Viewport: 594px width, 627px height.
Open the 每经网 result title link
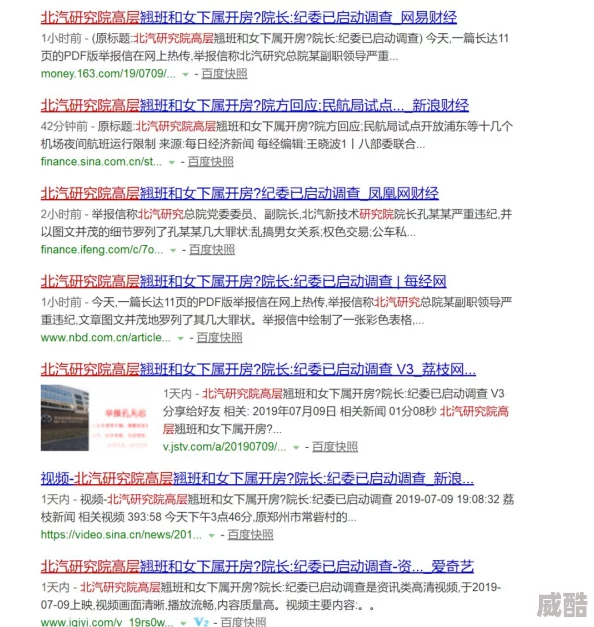(243, 282)
